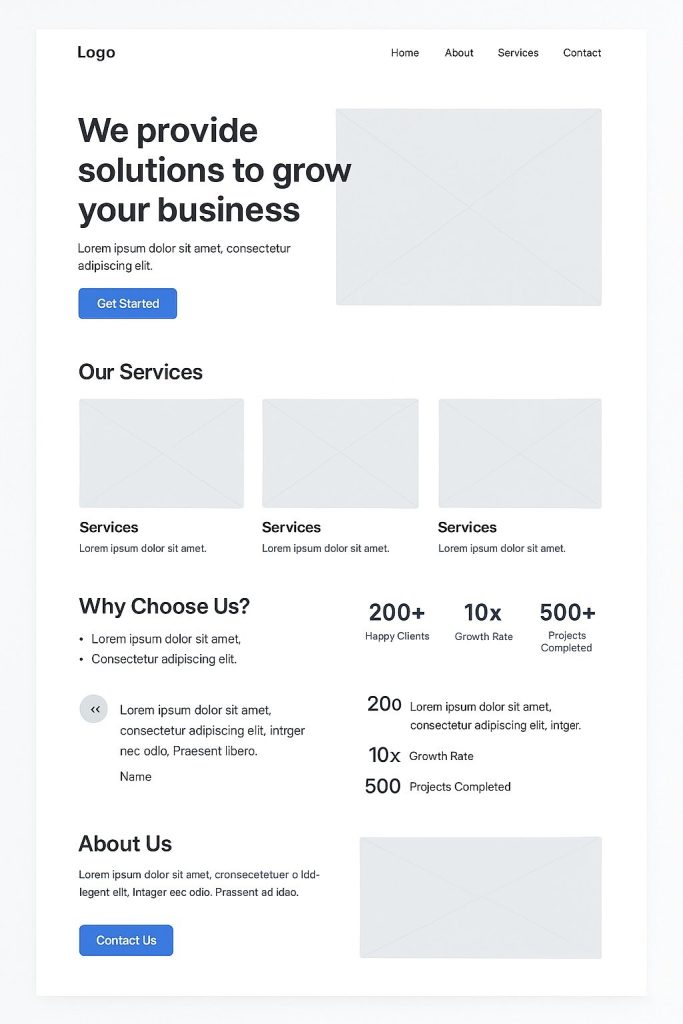Click the hero headline about growing business
Screen dimensions: 683x1024
(x=214, y=170)
